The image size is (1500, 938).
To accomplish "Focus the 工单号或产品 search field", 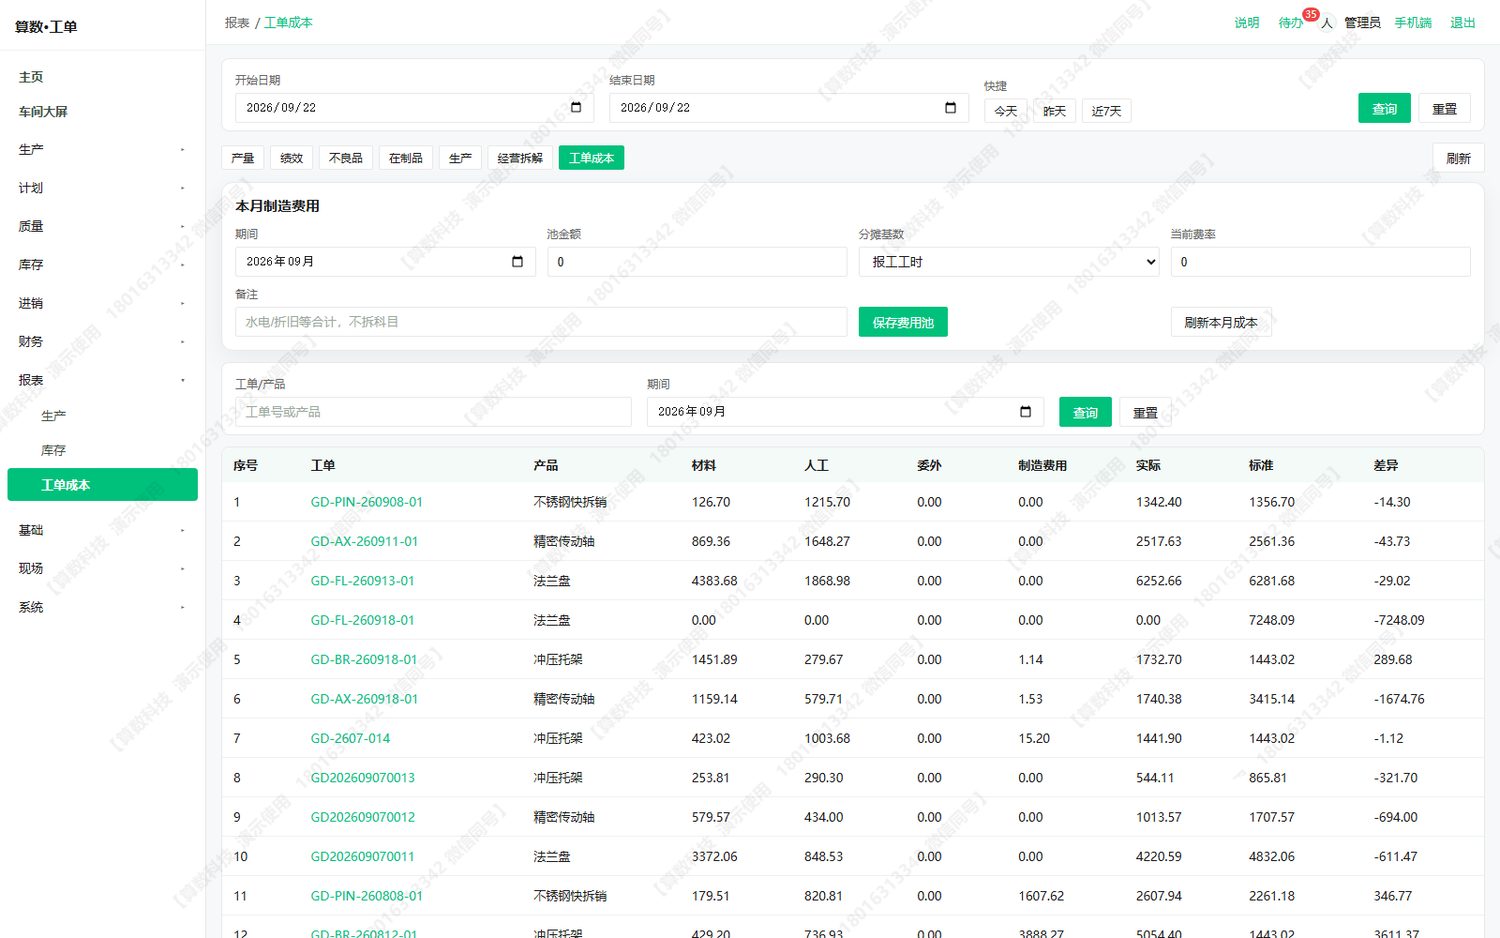I will (x=433, y=412).
